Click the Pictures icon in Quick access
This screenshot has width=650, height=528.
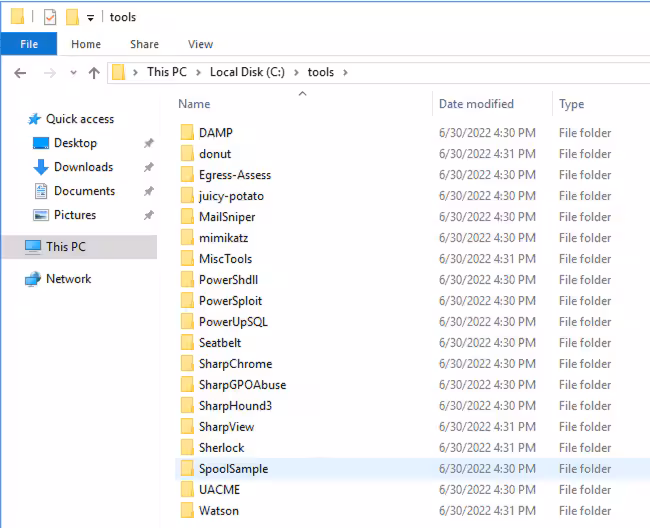[41, 215]
